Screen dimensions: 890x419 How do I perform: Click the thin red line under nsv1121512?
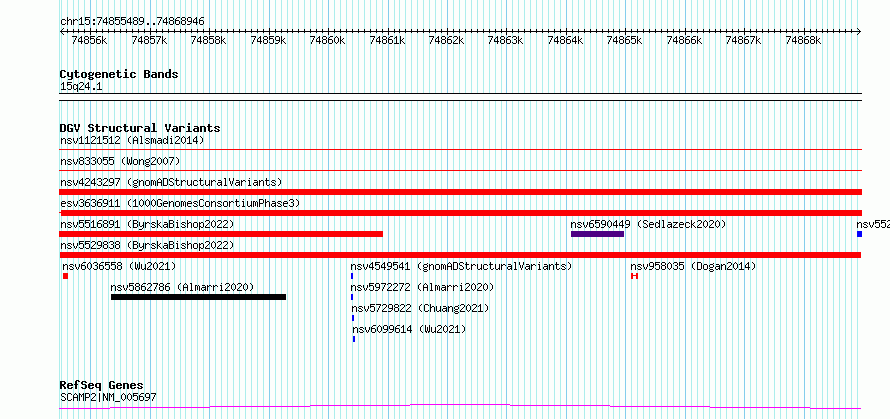[461, 150]
